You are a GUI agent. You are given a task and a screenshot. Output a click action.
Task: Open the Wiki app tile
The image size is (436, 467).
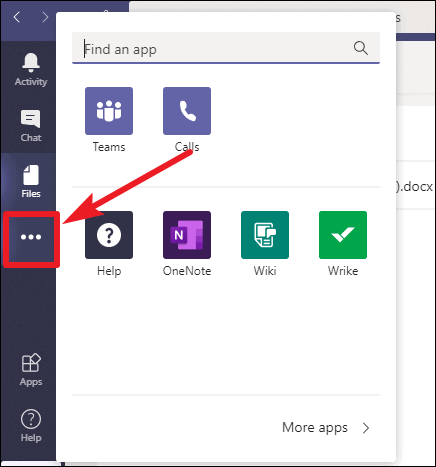point(265,235)
